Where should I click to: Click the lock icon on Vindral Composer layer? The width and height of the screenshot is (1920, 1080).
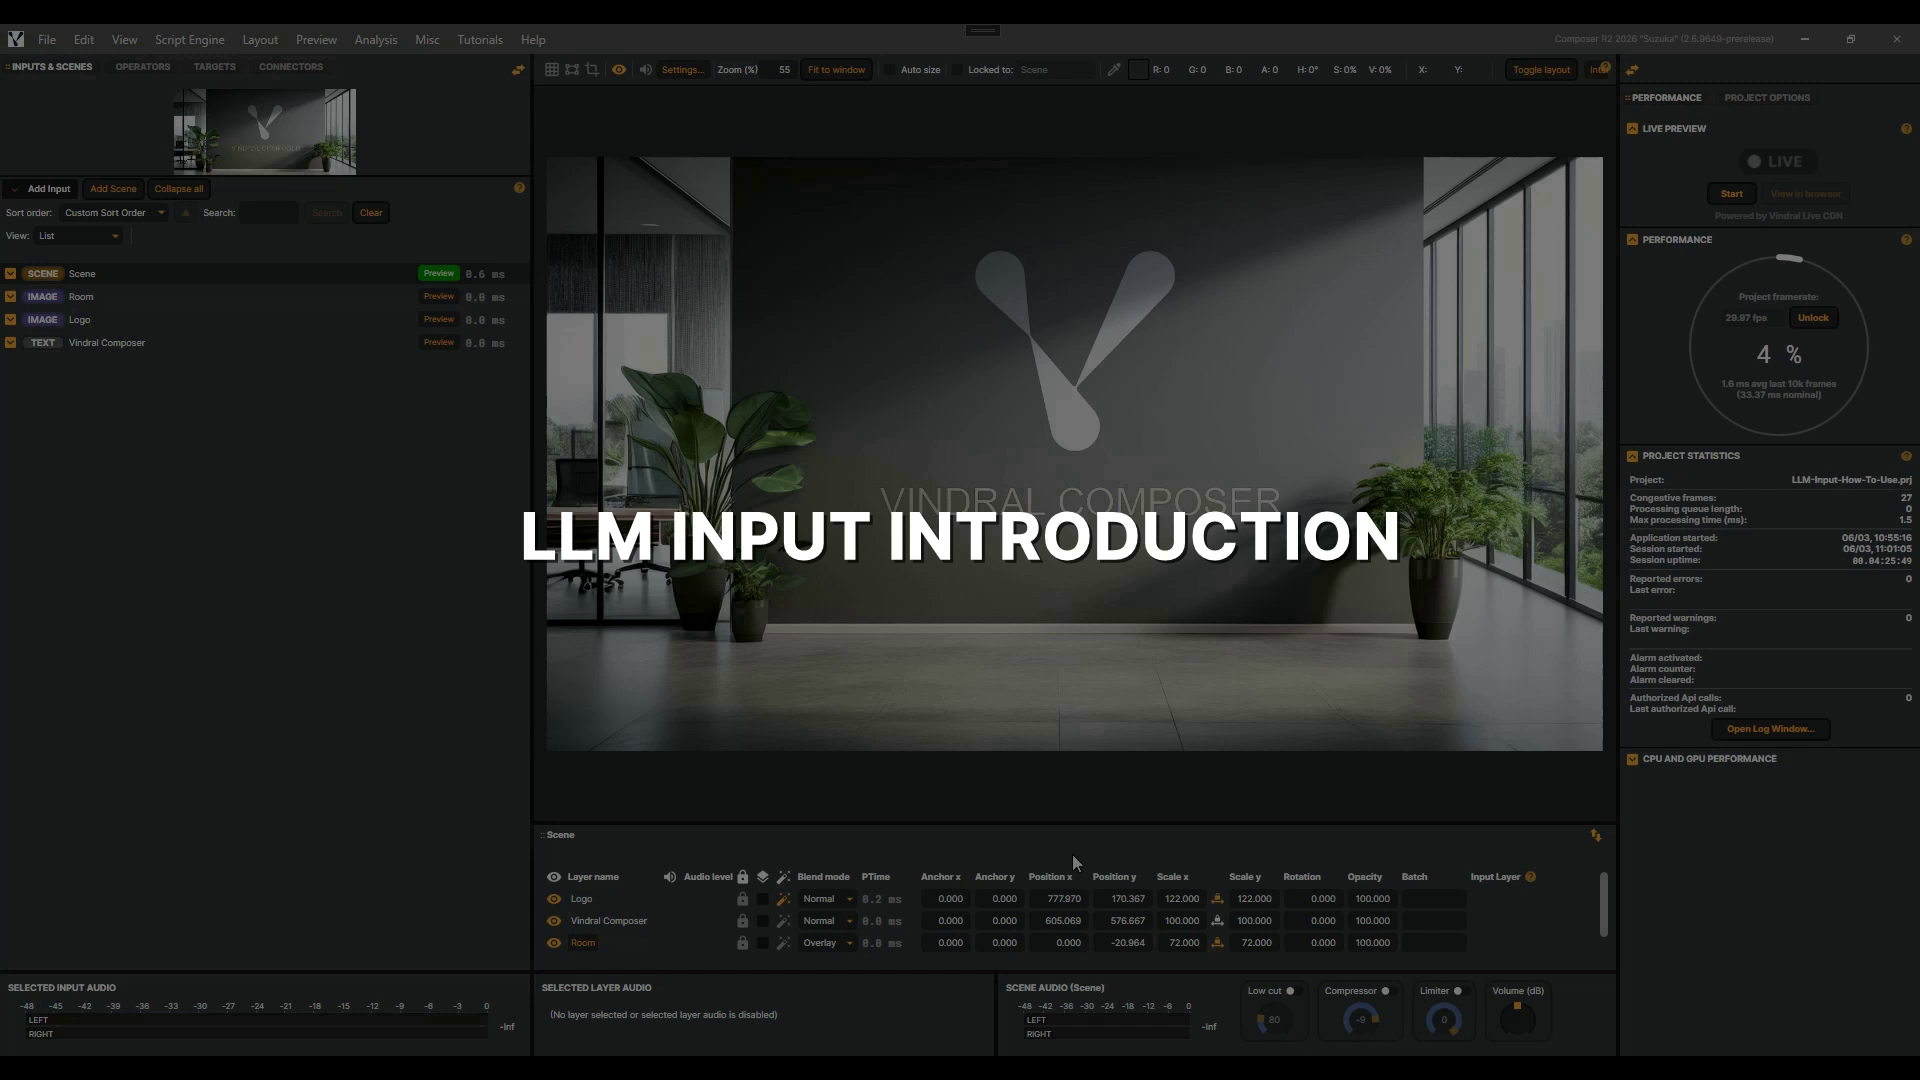click(742, 921)
